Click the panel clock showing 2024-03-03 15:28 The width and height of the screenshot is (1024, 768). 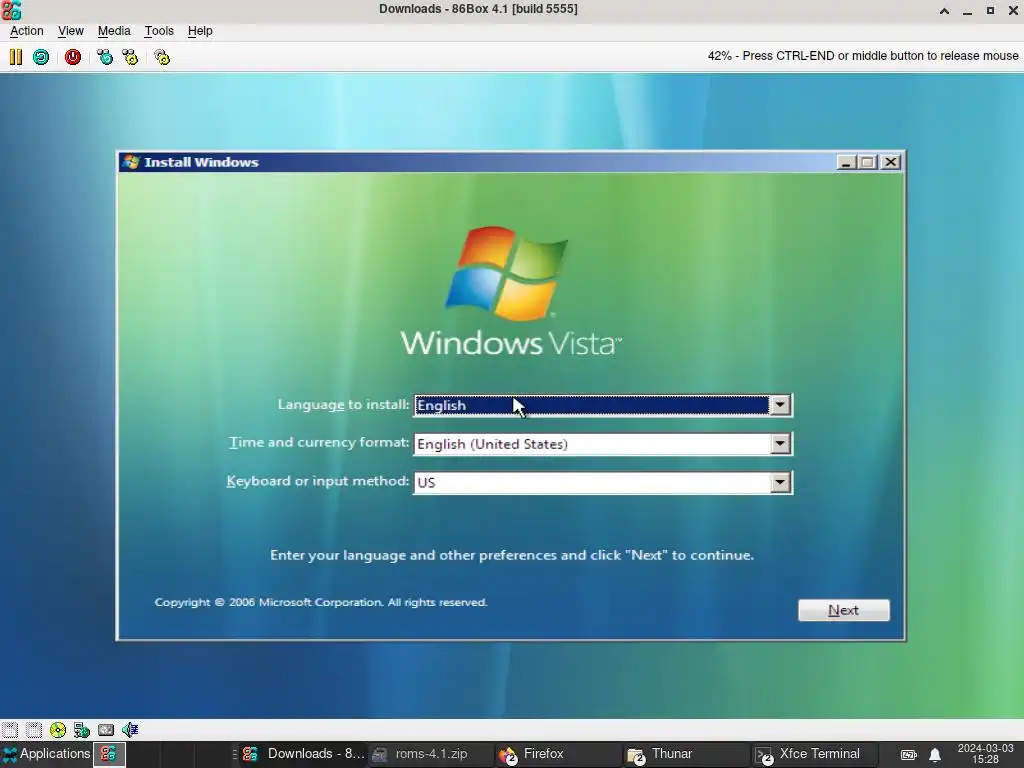[x=985, y=754]
